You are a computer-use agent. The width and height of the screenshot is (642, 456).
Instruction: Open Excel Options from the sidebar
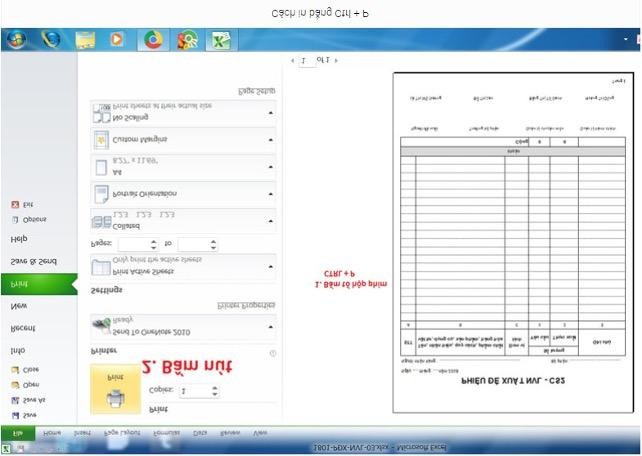(29, 220)
